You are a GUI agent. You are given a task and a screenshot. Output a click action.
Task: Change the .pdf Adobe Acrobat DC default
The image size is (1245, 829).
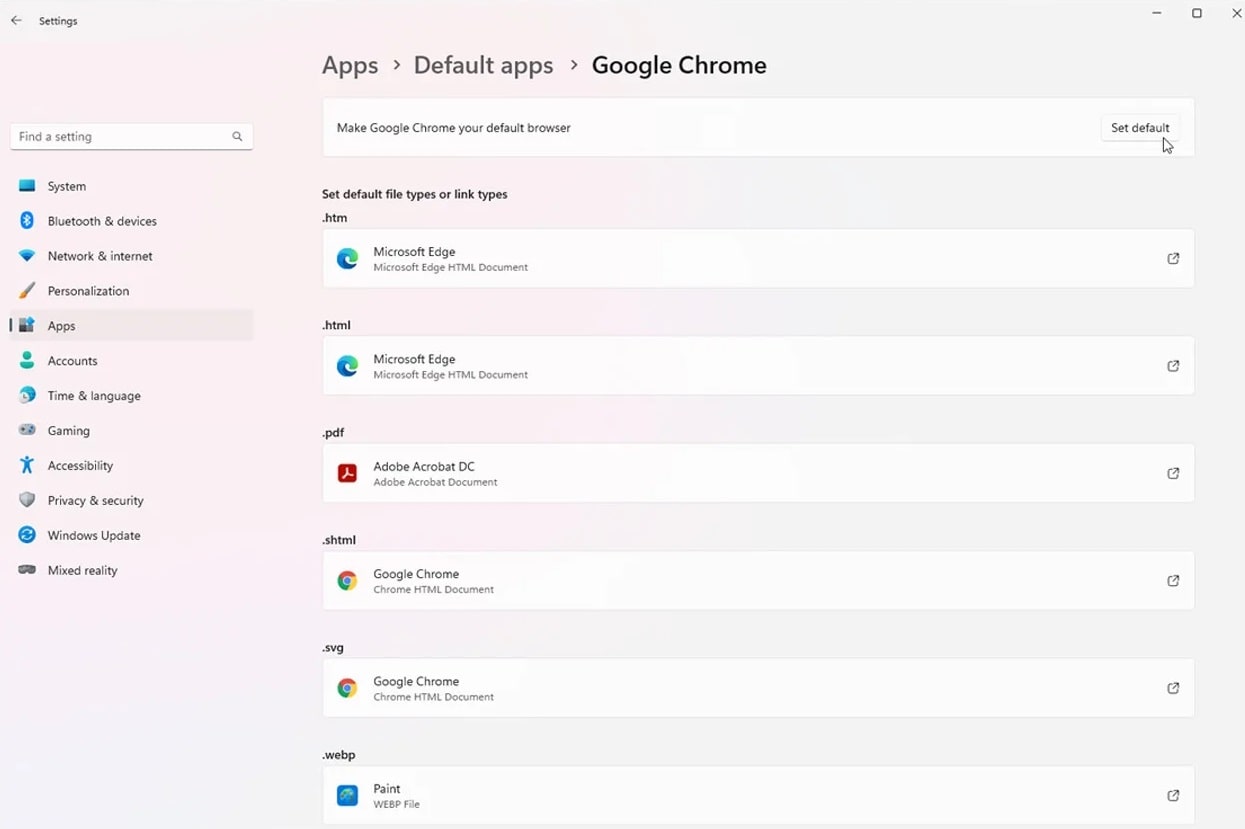point(758,474)
